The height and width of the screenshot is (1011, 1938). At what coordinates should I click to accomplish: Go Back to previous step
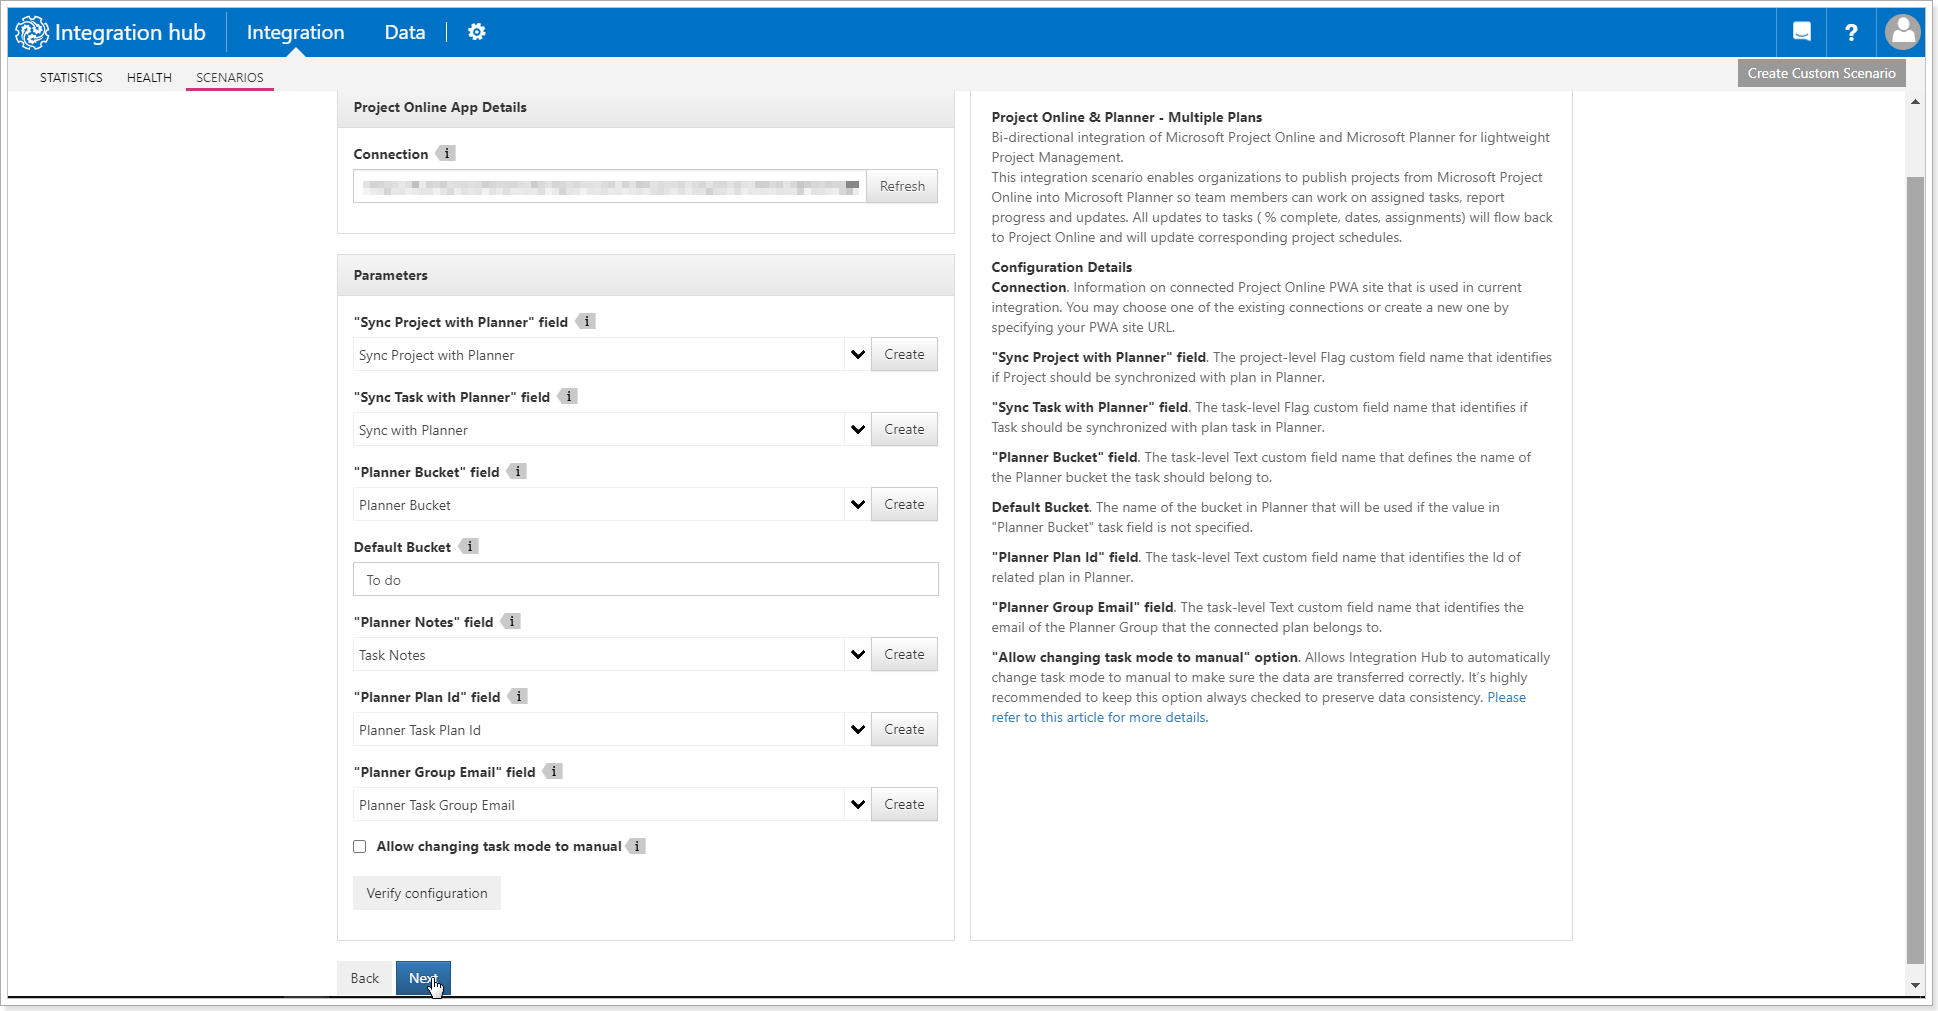tap(365, 978)
